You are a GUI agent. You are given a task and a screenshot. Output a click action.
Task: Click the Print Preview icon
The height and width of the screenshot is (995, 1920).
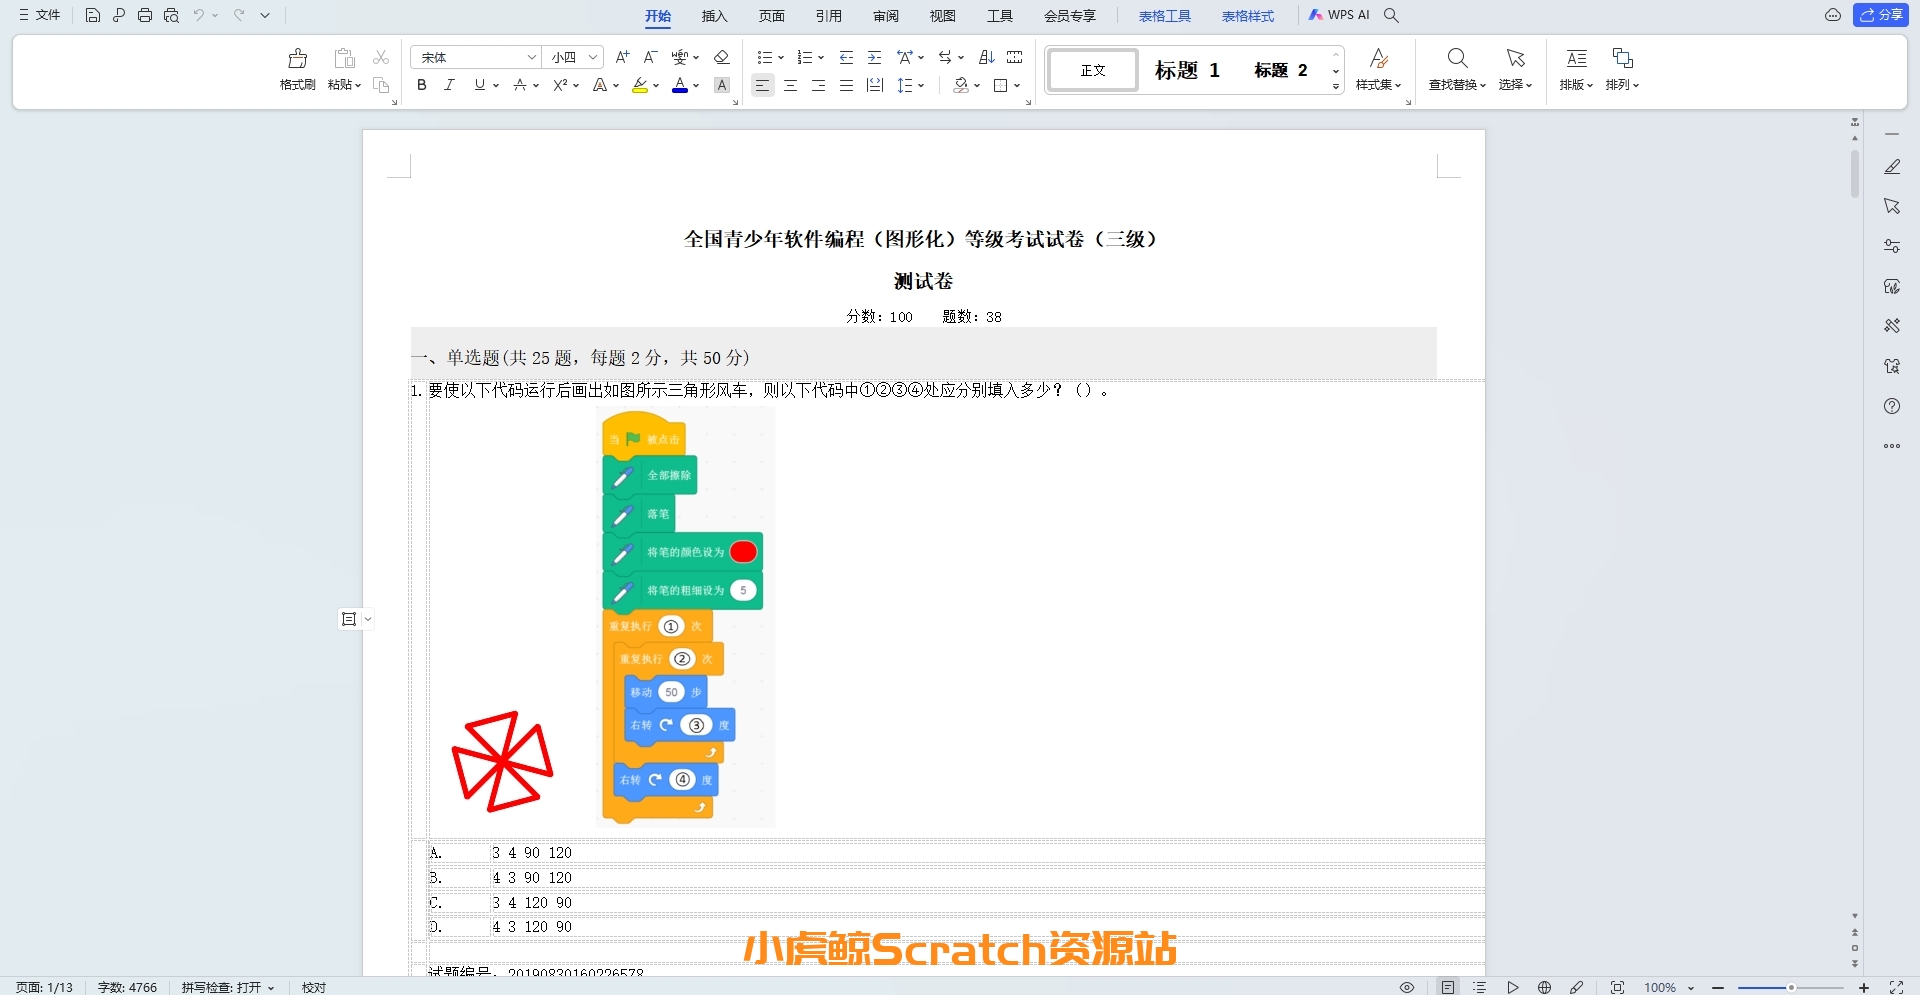171,15
